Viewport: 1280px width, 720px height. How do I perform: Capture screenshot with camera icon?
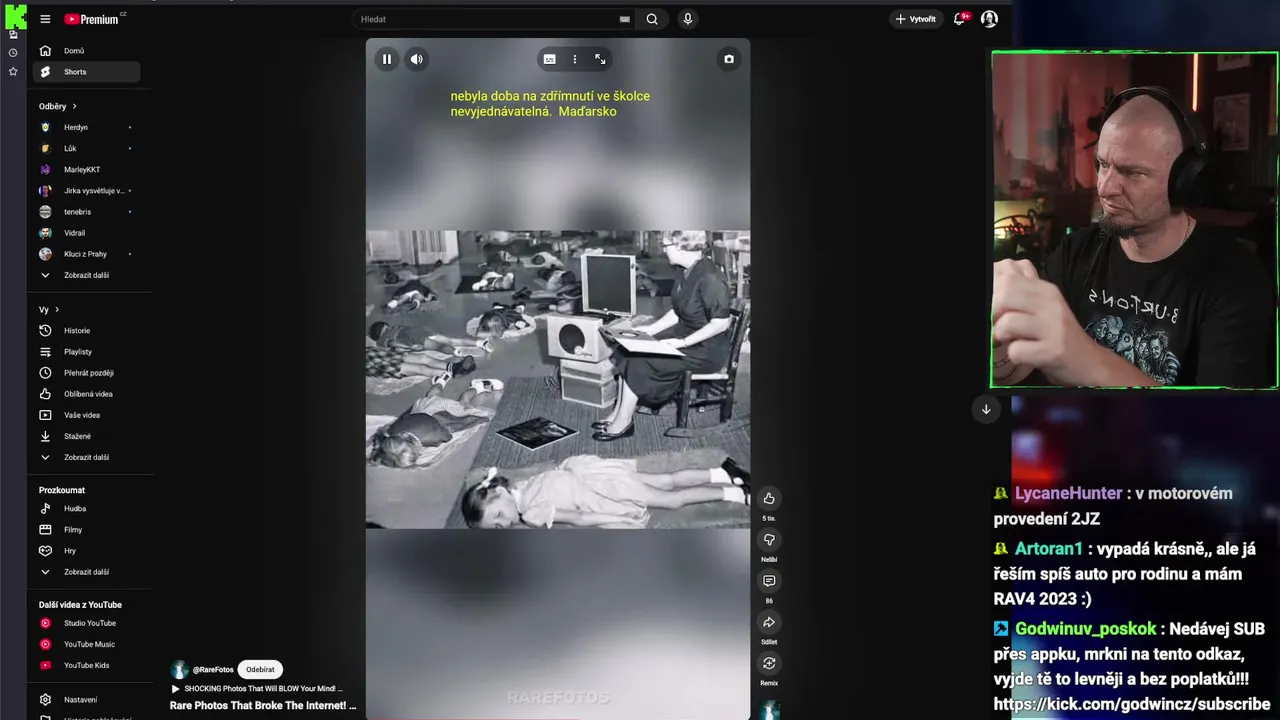[x=729, y=59]
